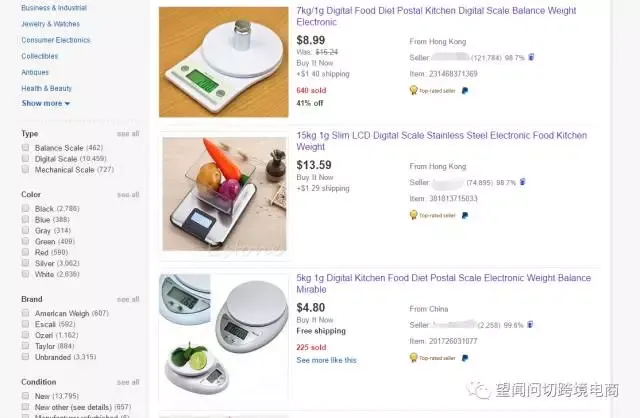Open see all for Color filters
The height and width of the screenshot is (418, 640).
pyautogui.click(x=128, y=195)
